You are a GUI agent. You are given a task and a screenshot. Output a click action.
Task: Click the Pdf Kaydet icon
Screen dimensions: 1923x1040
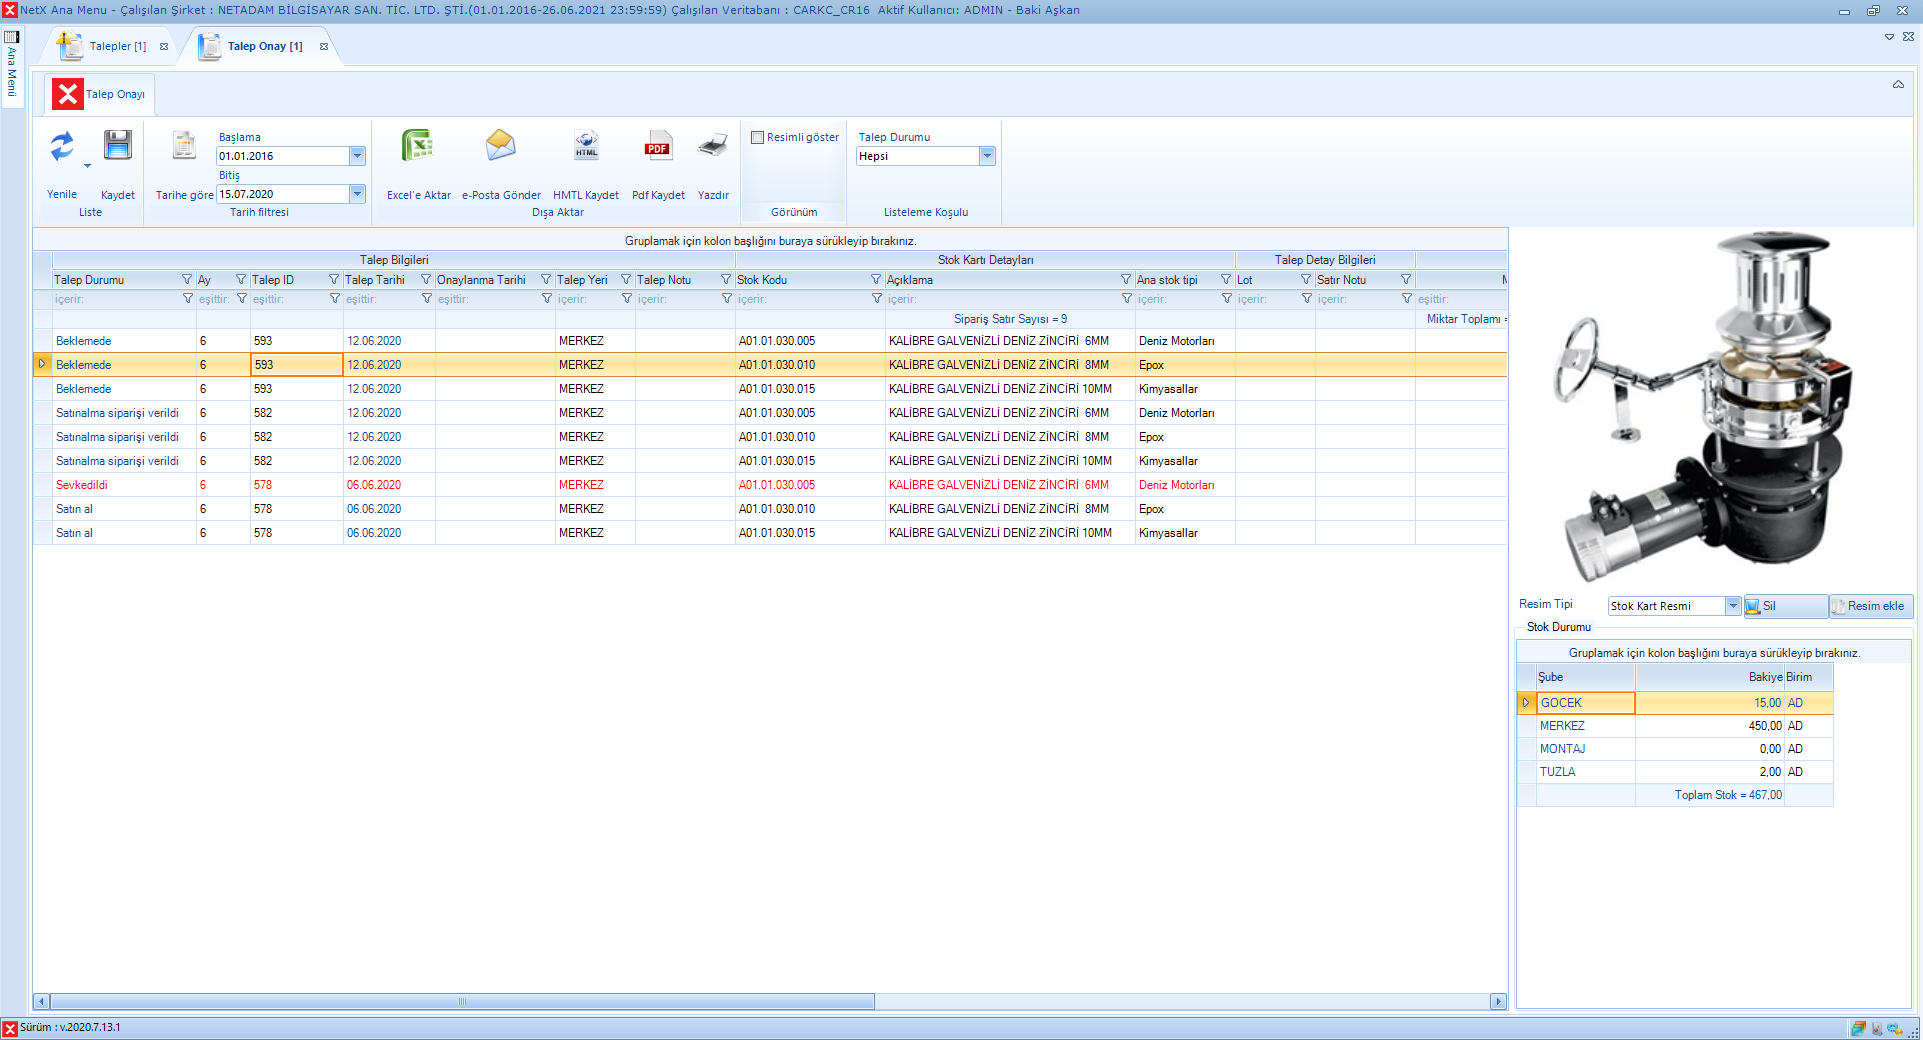point(658,147)
